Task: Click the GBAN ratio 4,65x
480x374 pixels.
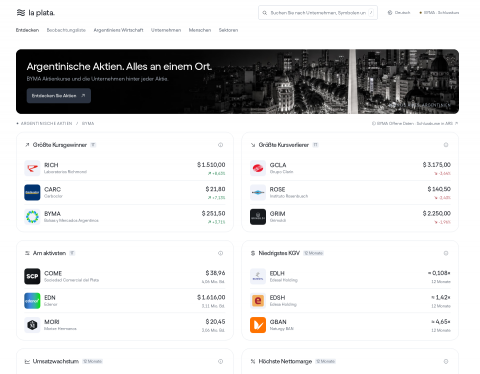Action: point(441,322)
